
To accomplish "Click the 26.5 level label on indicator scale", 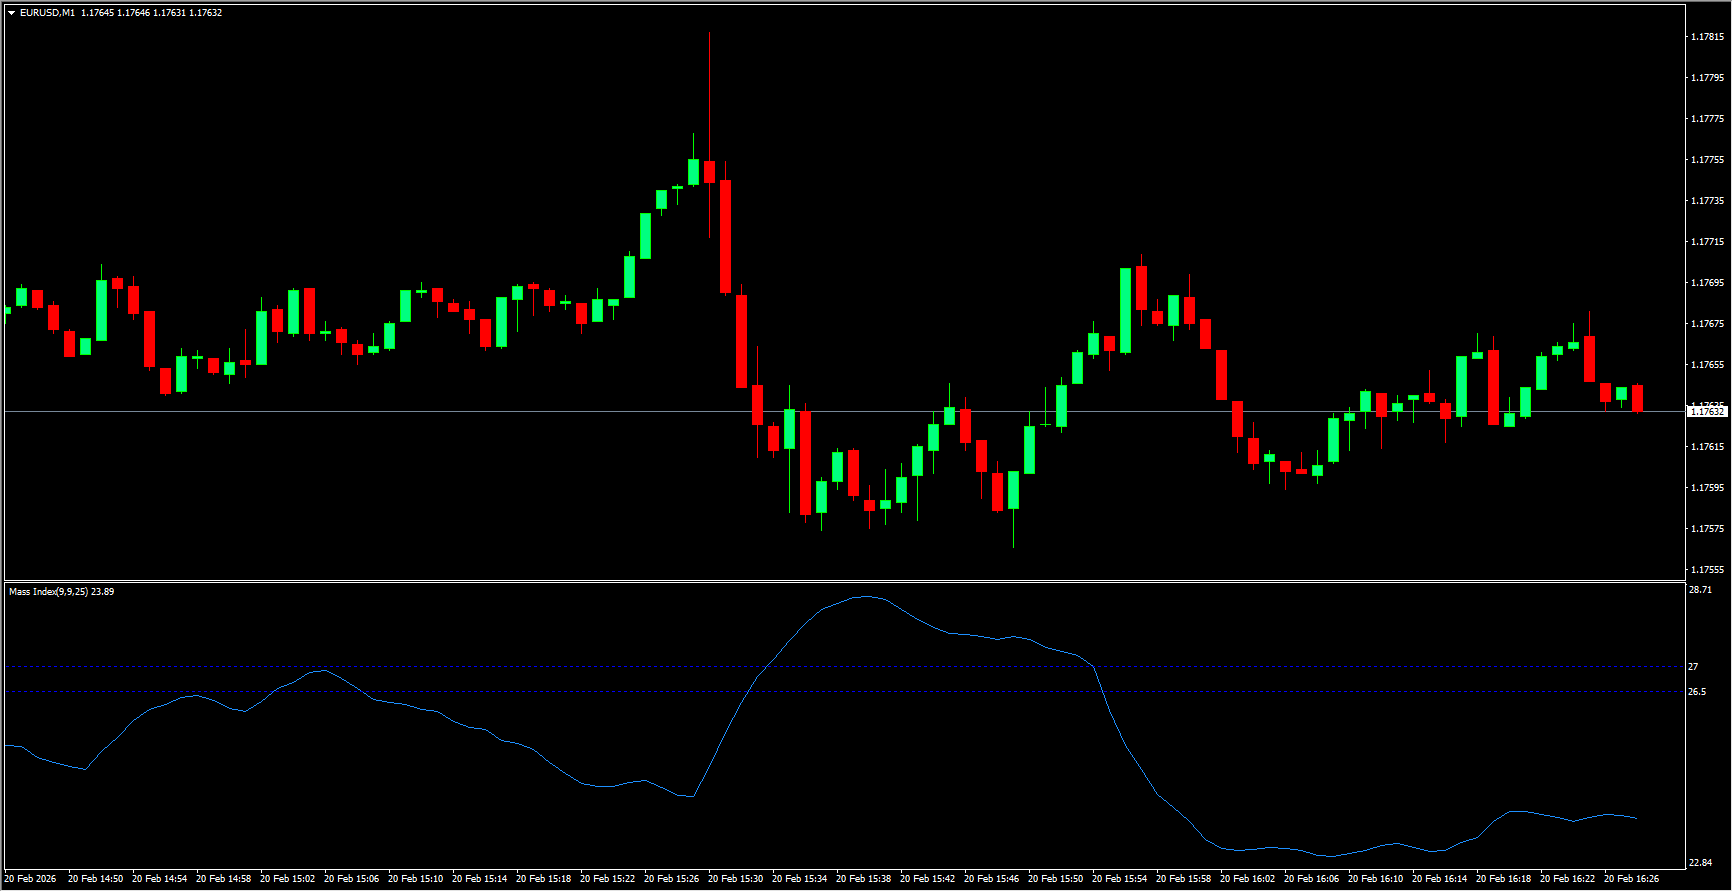I will click(x=1697, y=692).
